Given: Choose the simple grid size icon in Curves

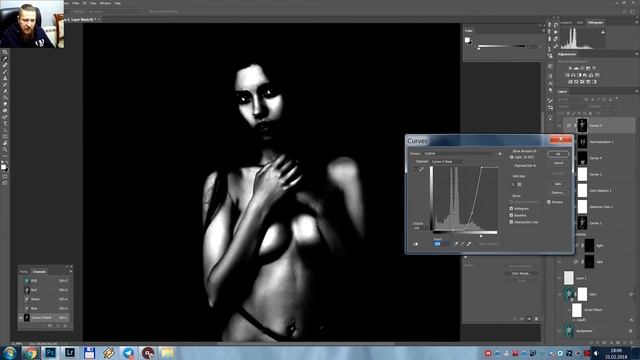Looking at the screenshot, I should tap(513, 184).
